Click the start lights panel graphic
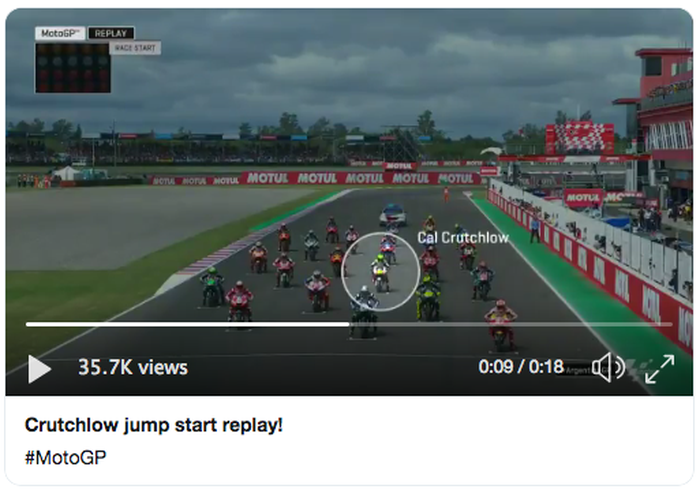This screenshot has height=493, width=700. click(73, 67)
